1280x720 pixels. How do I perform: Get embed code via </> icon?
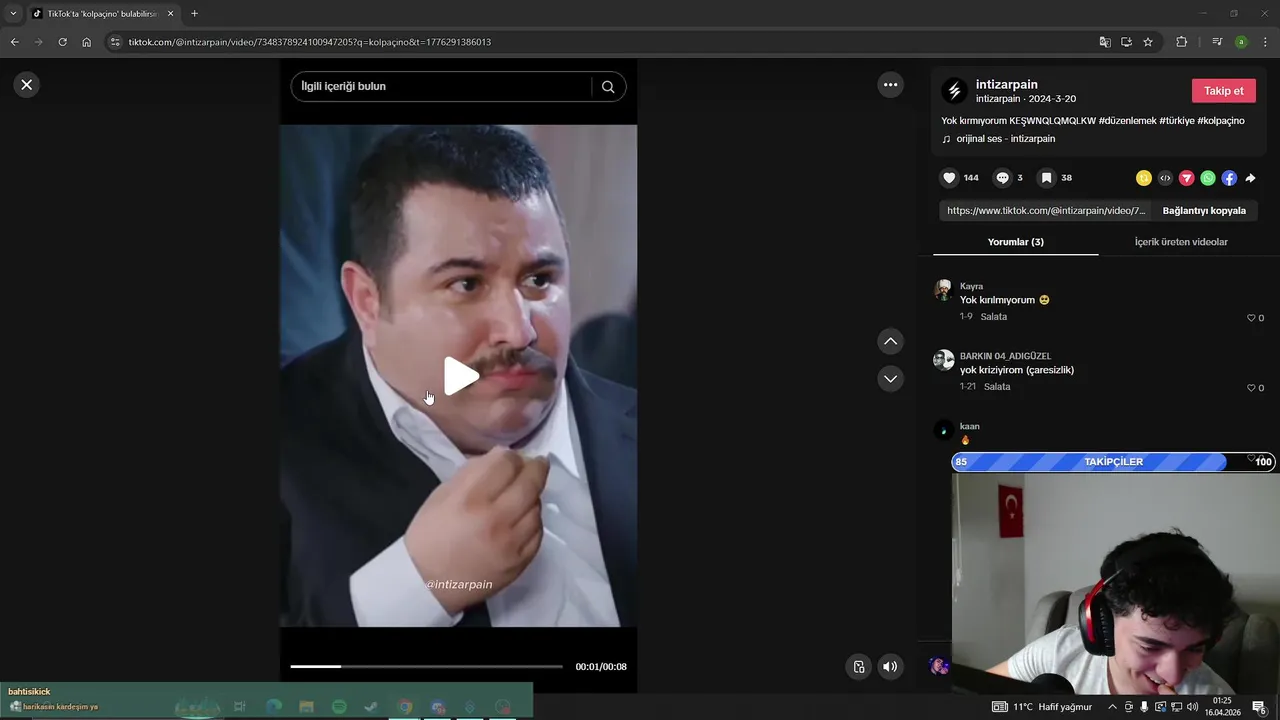coord(1165,178)
